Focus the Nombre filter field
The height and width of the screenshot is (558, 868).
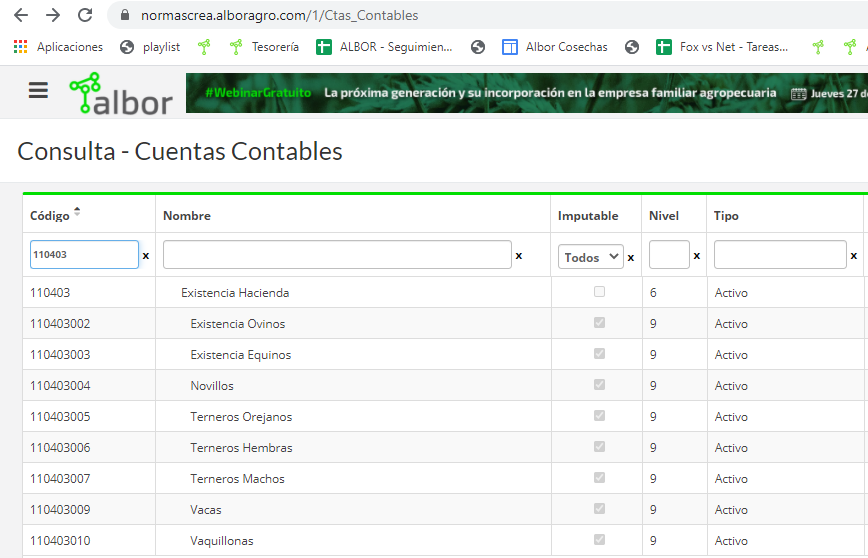click(337, 255)
